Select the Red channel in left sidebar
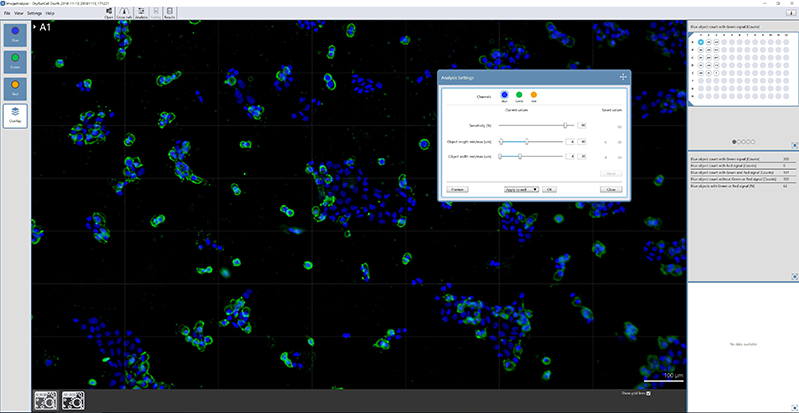 click(15, 89)
